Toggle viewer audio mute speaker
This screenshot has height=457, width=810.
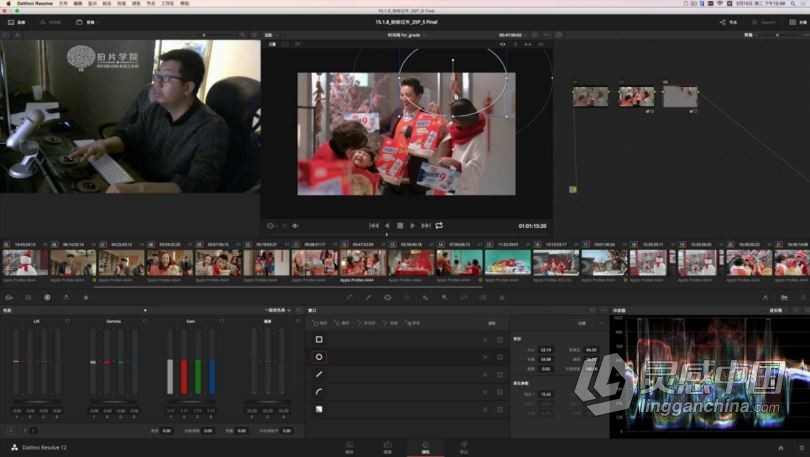[x=295, y=226]
